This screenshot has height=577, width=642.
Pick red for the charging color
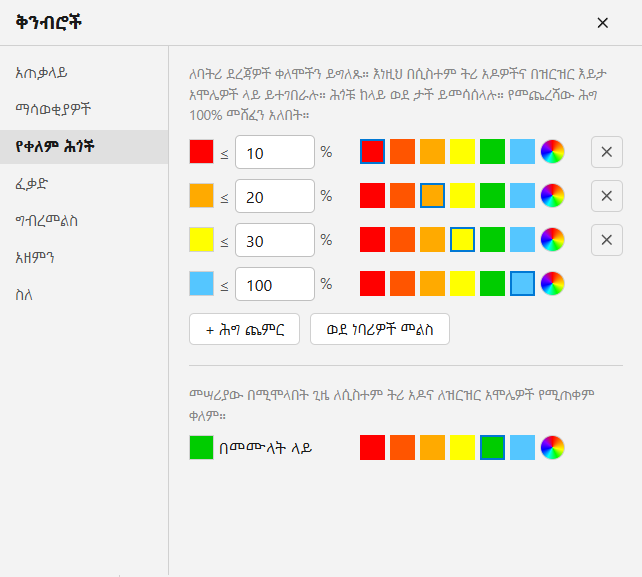(x=373, y=448)
